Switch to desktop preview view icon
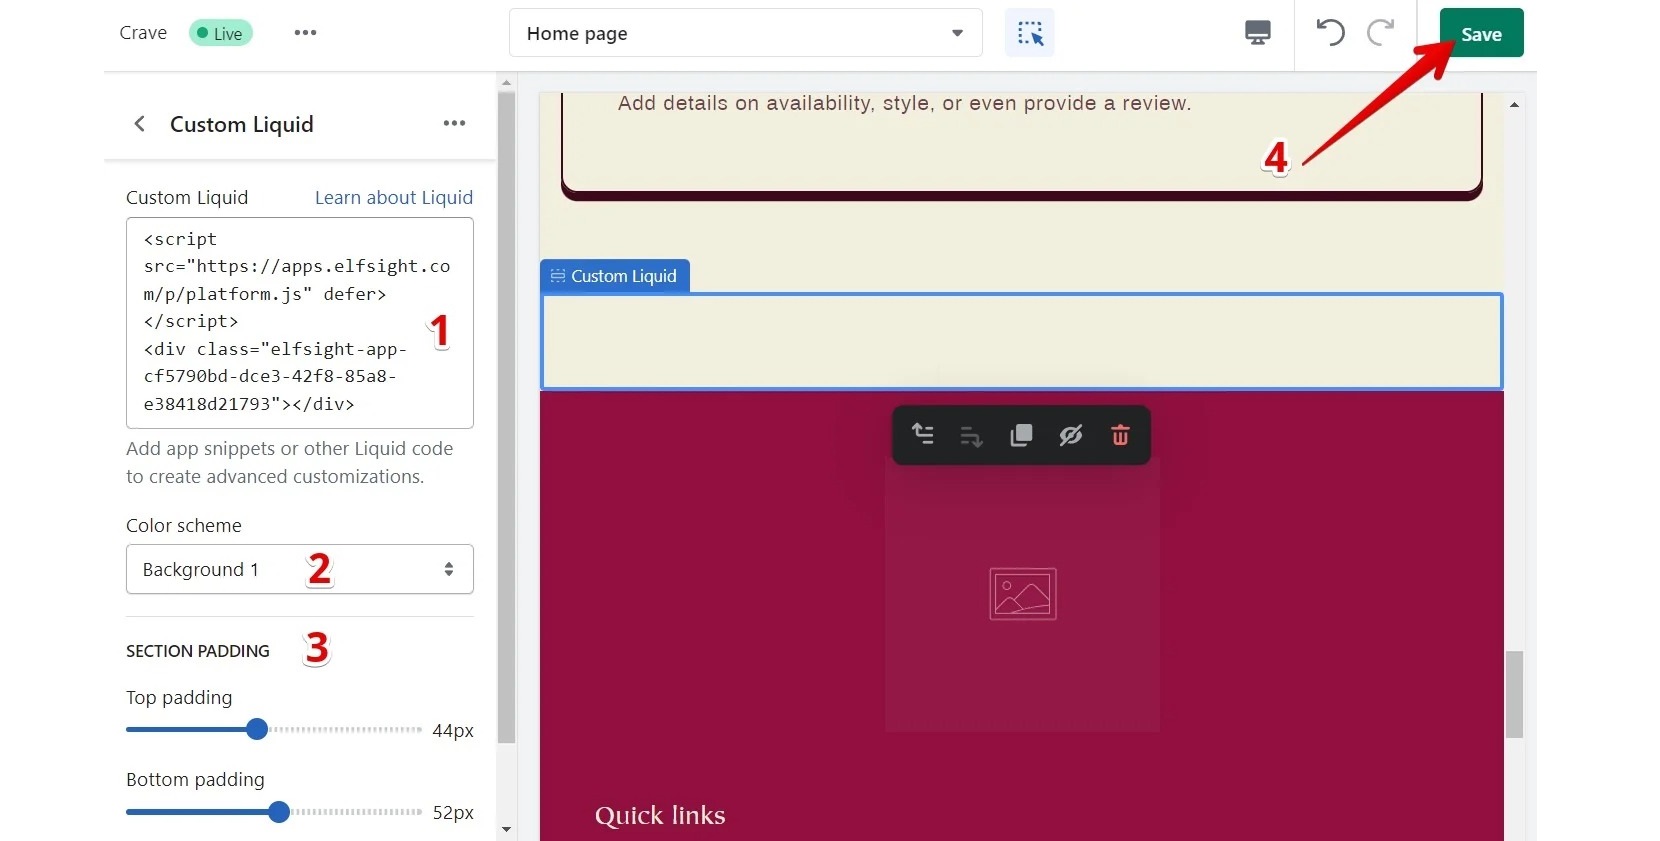 (x=1257, y=33)
